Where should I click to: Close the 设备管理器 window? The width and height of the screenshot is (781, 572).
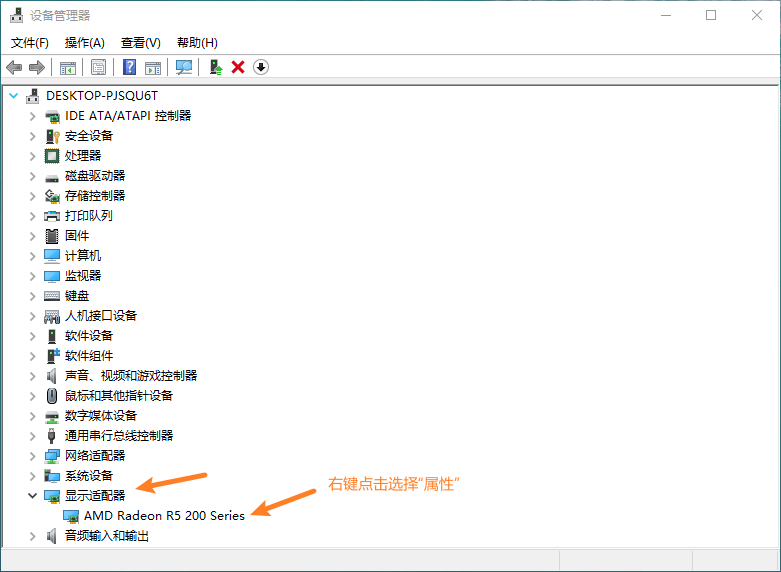[757, 15]
